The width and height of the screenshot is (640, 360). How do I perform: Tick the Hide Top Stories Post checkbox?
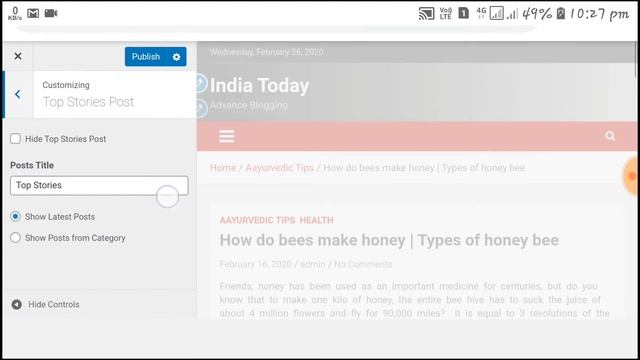pyautogui.click(x=16, y=139)
